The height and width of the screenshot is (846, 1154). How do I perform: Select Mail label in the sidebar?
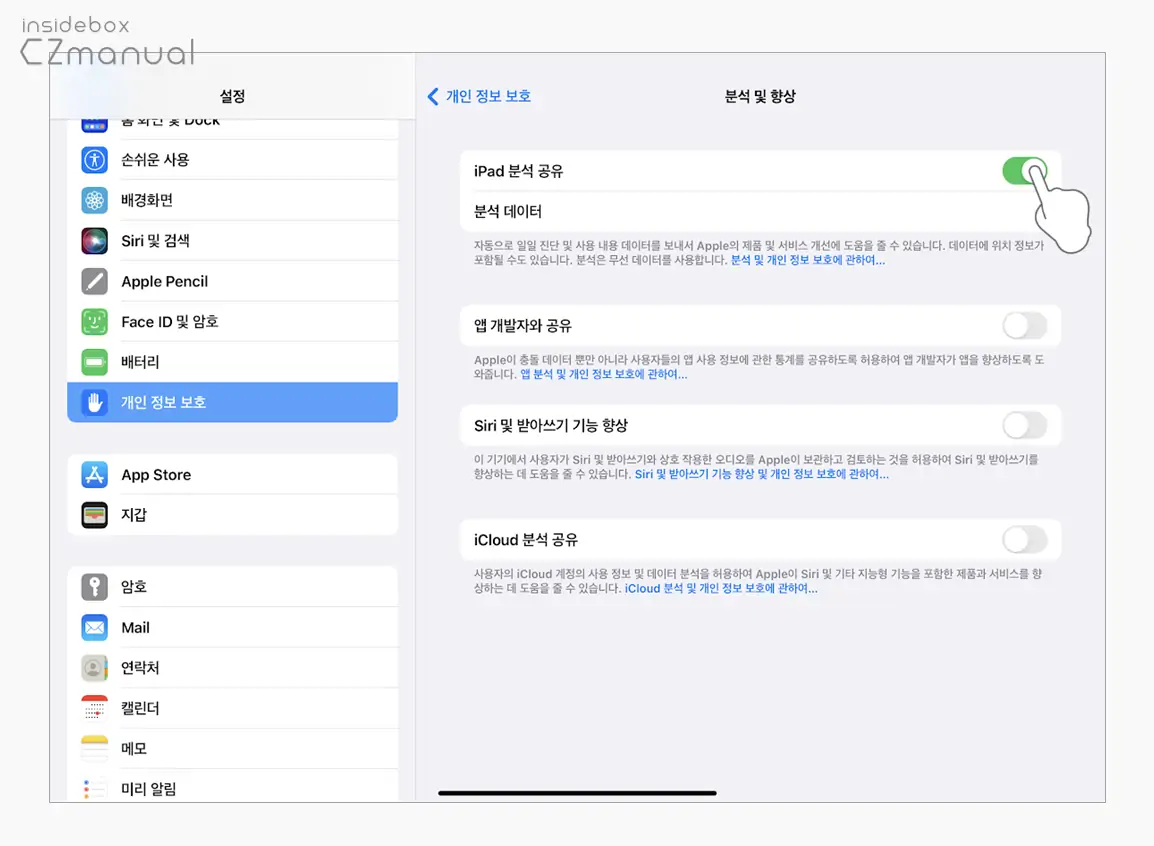point(135,628)
